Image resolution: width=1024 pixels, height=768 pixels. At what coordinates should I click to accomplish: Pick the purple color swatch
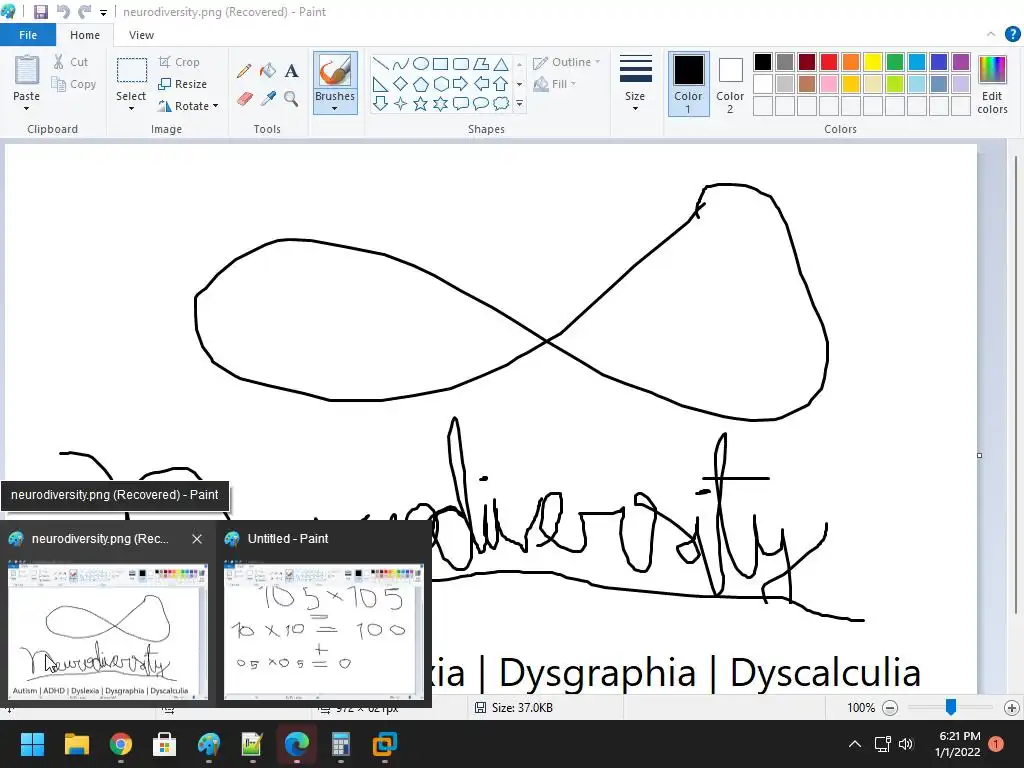pyautogui.click(x=961, y=62)
